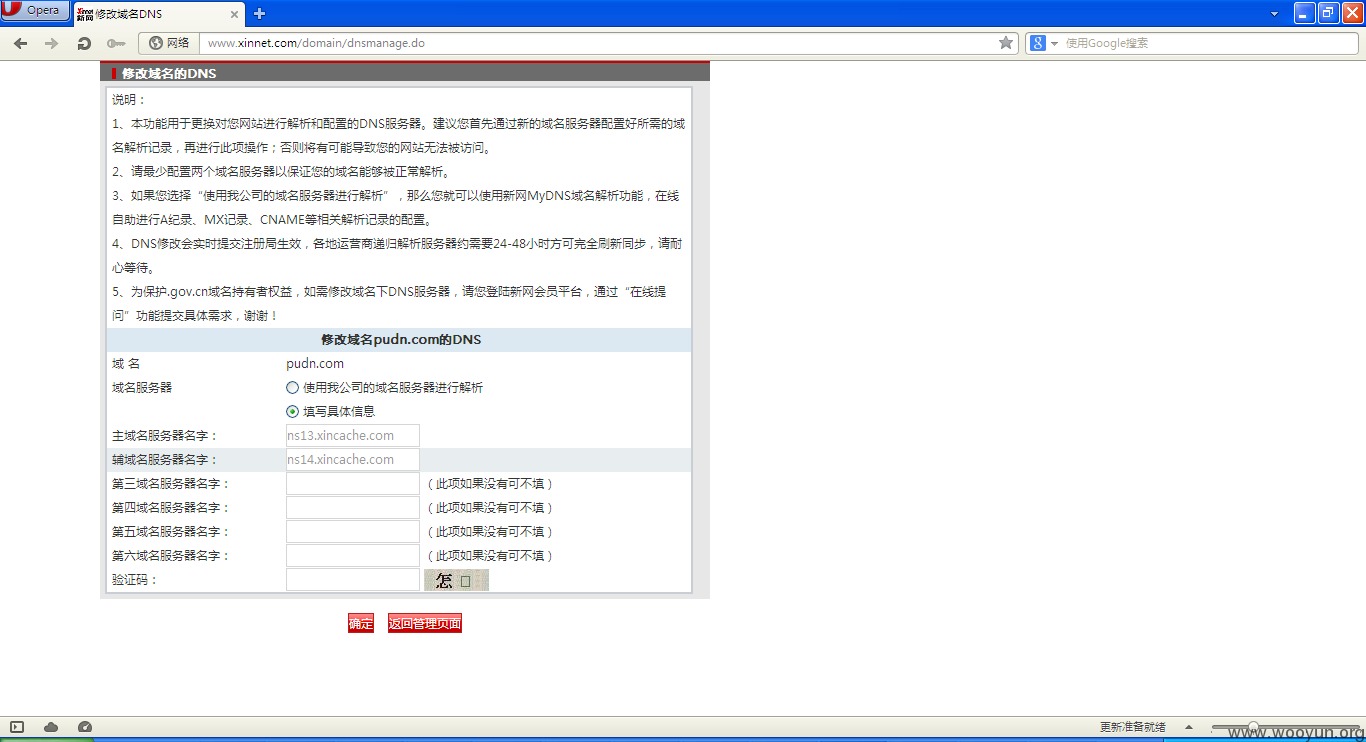Reload the page with refresh icon

click(84, 43)
